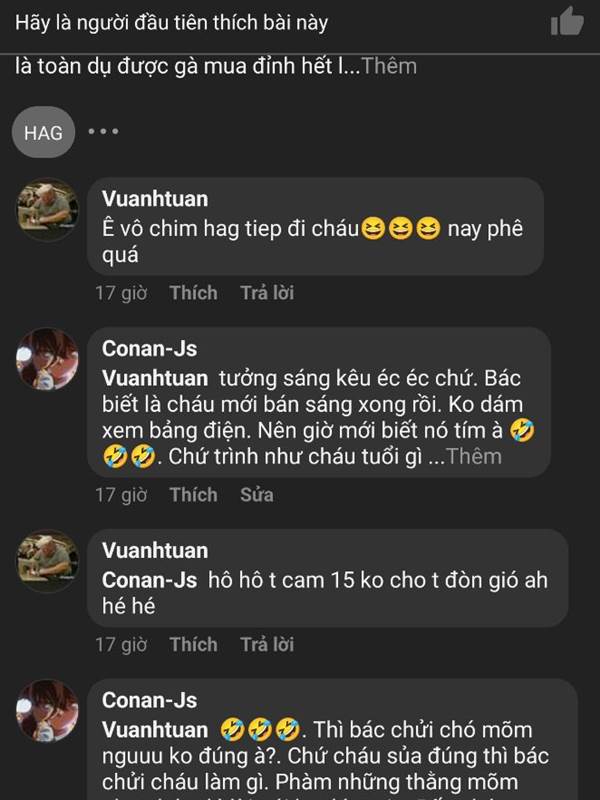Viewport: 600px width, 800px height.
Task: Open the three-dot menu beside HAG
Action: [103, 132]
